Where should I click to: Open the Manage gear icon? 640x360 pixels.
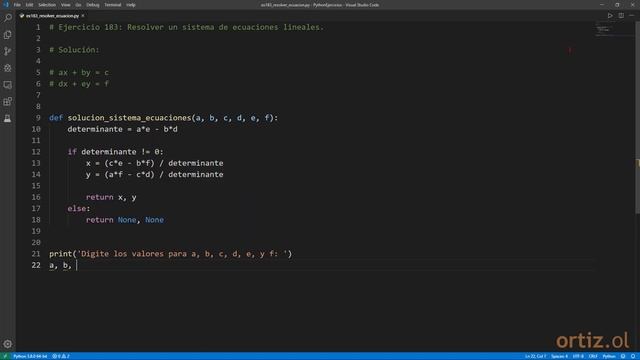[7, 344]
